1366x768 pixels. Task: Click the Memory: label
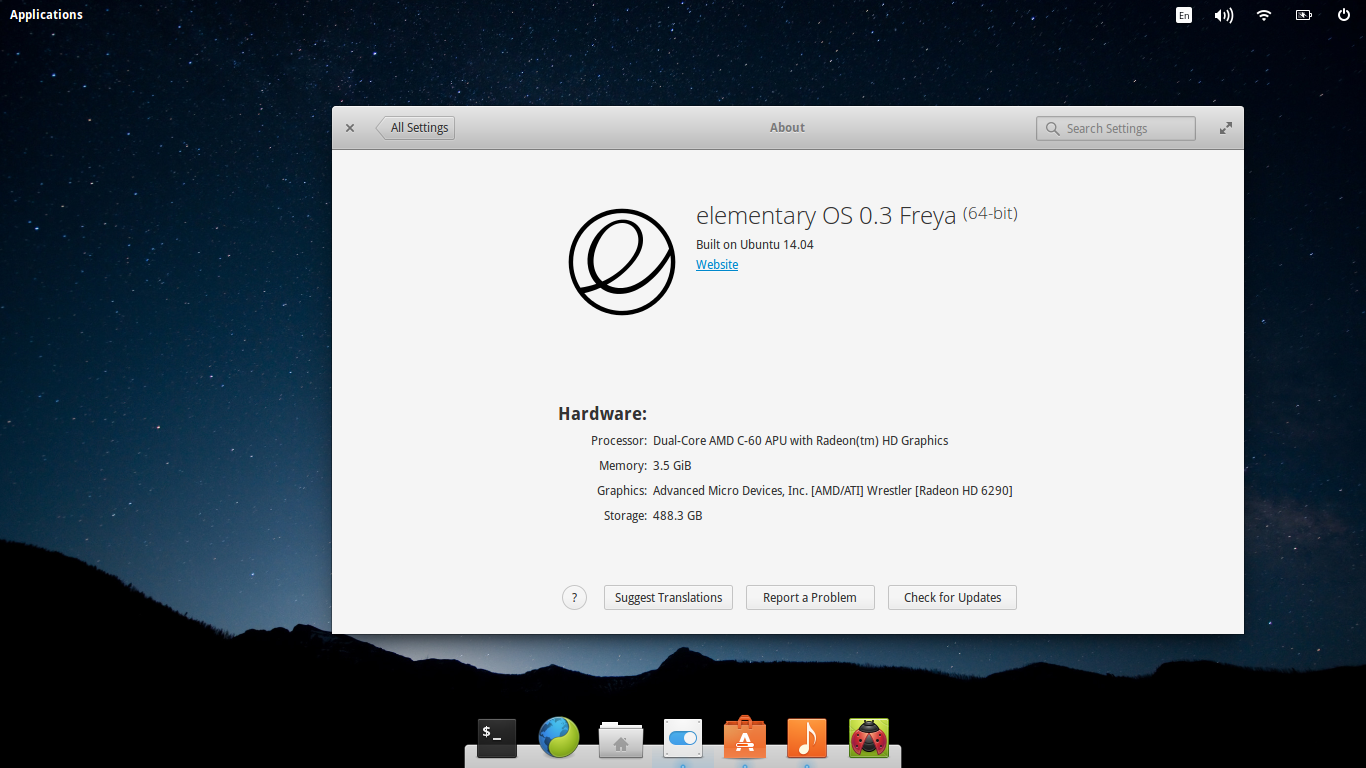tap(623, 466)
